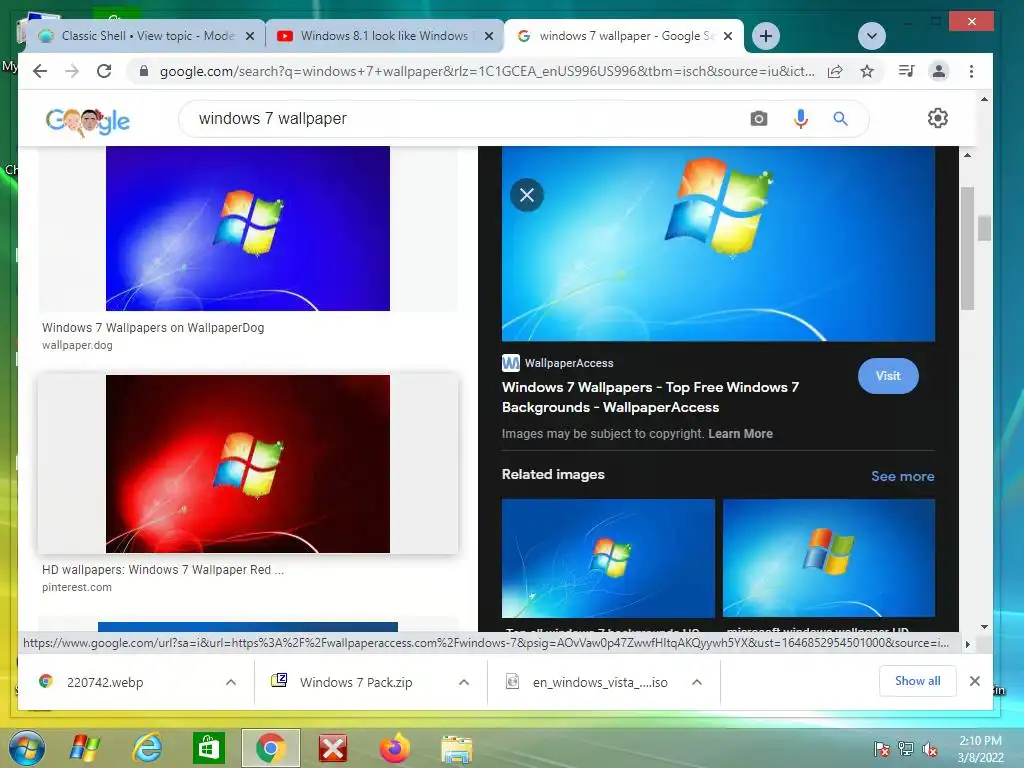Open the red Windows 7 wallpaper thumbnail
This screenshot has width=1024, height=768.
248,464
